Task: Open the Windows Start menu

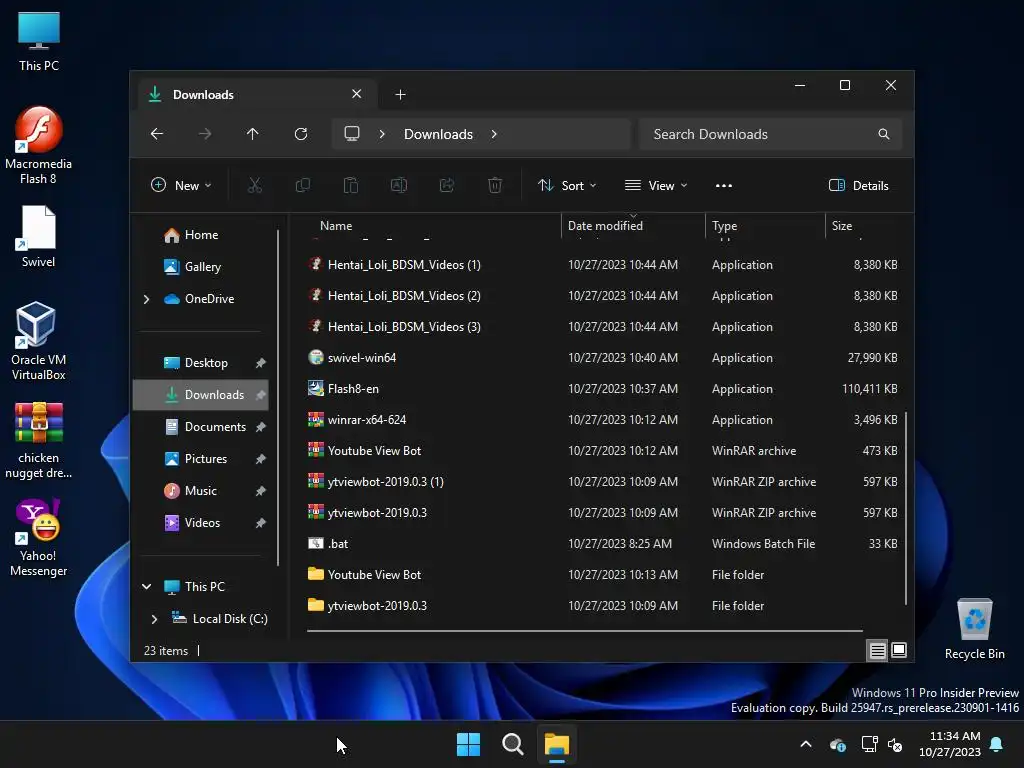Action: 468,744
